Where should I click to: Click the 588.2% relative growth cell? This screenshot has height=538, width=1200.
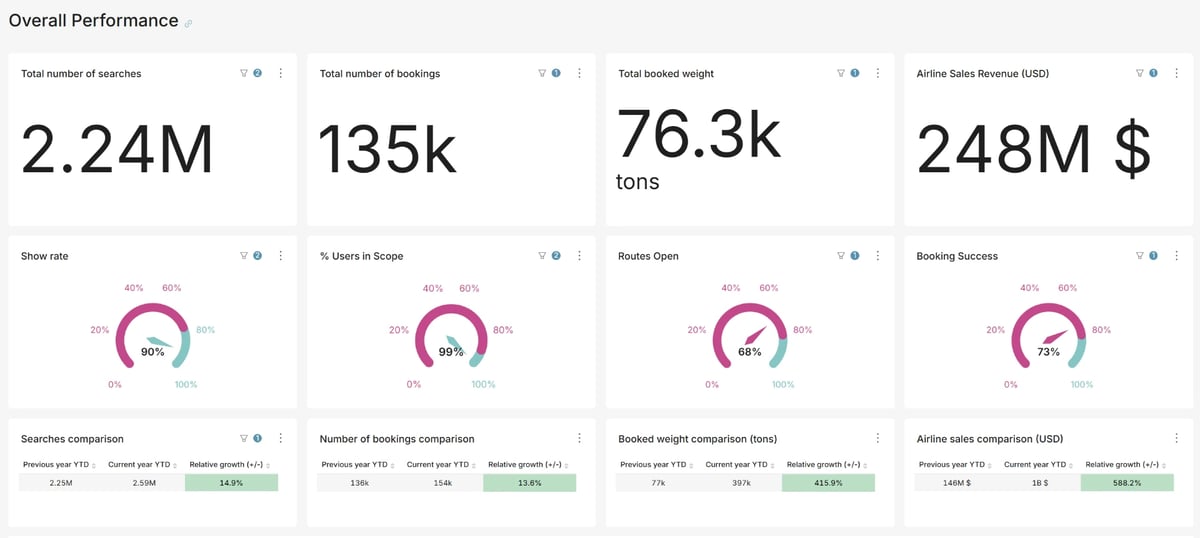(1127, 483)
